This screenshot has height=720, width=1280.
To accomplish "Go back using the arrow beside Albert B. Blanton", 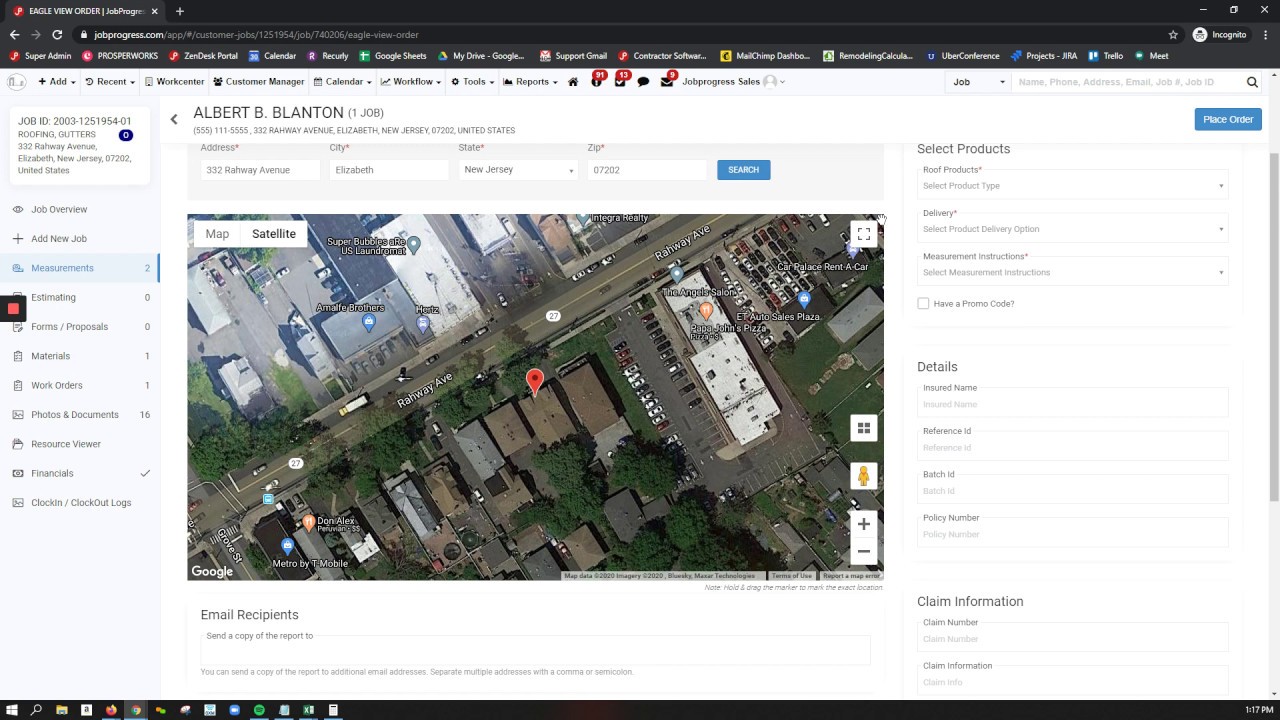I will coord(174,119).
